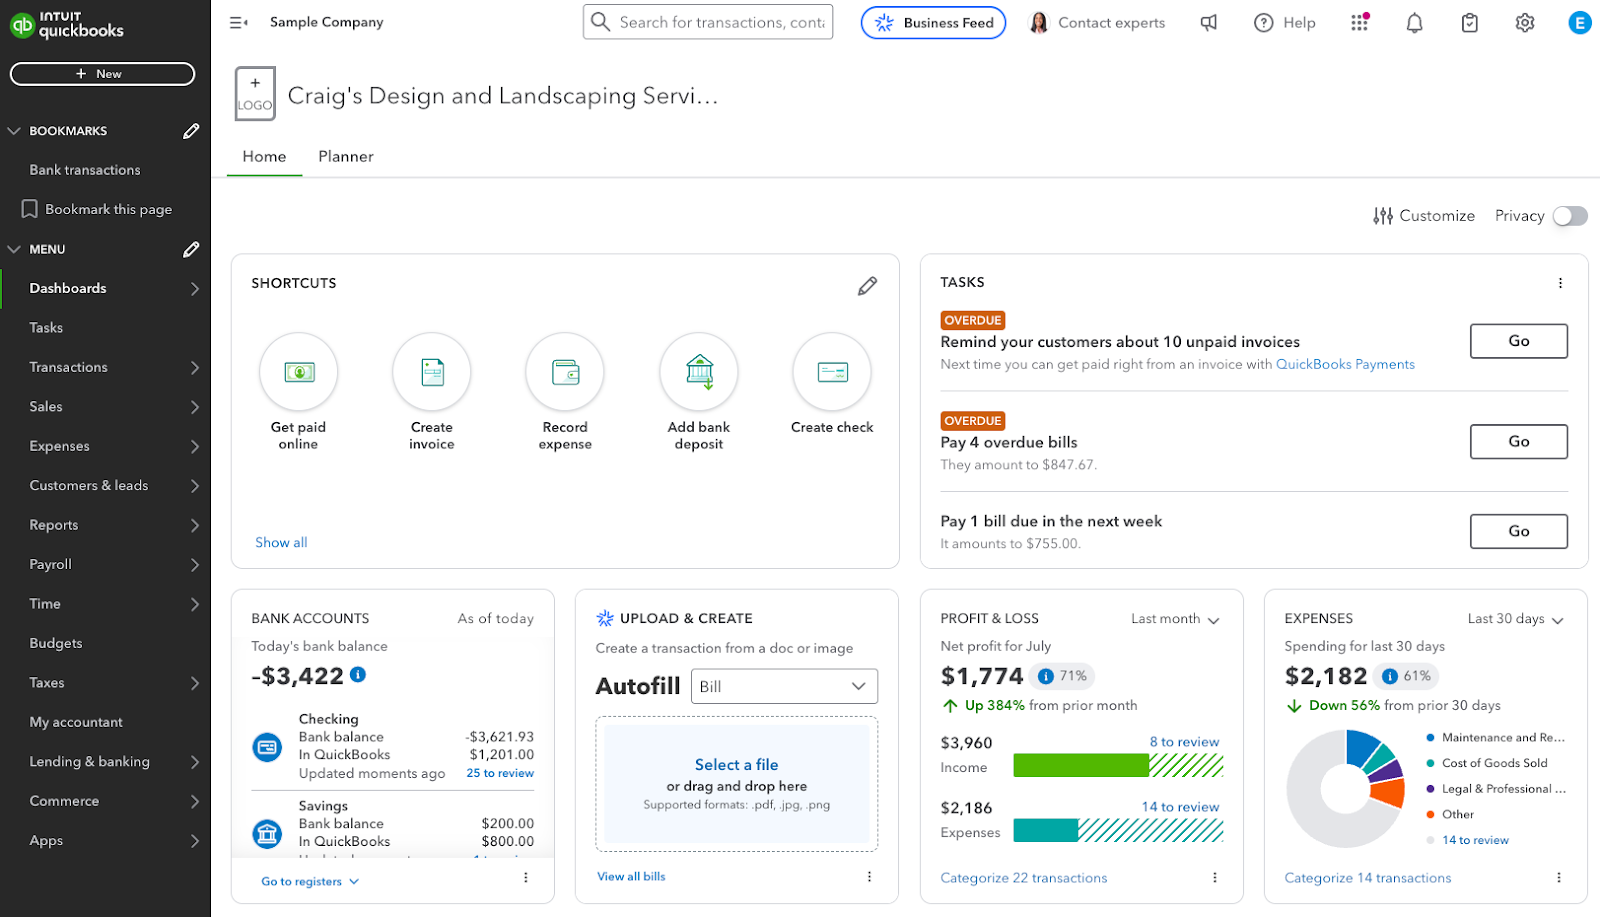The image size is (1600, 917).
Task: Open the apps grid icon
Action: click(x=1359, y=22)
